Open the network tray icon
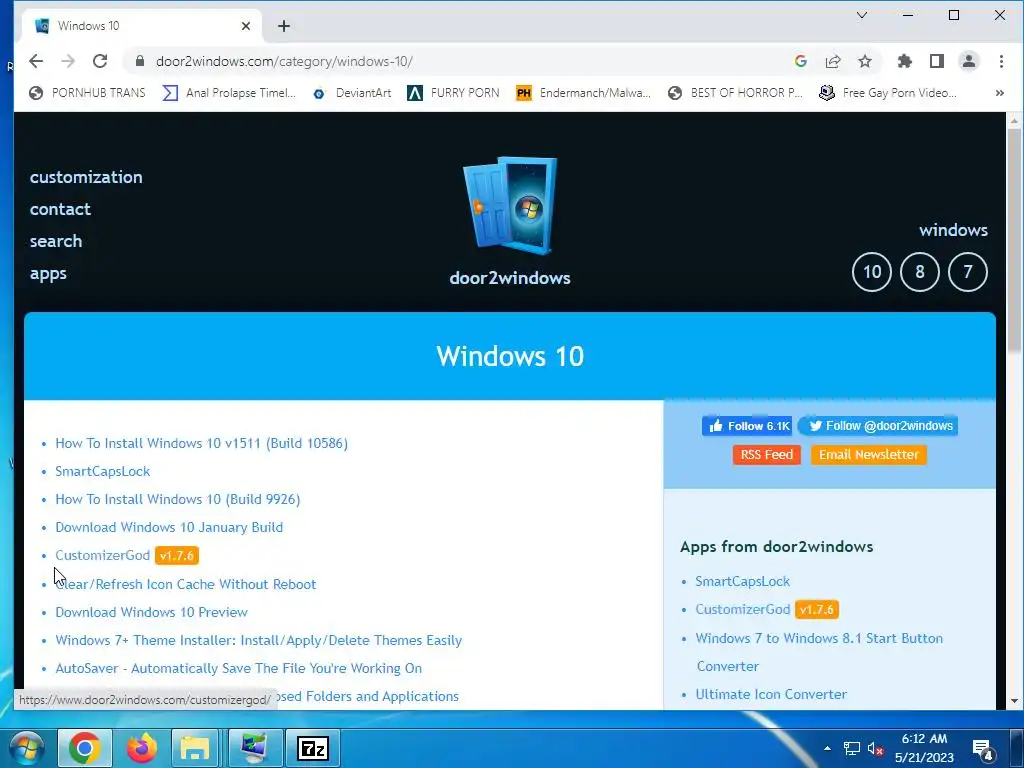 tap(852, 748)
